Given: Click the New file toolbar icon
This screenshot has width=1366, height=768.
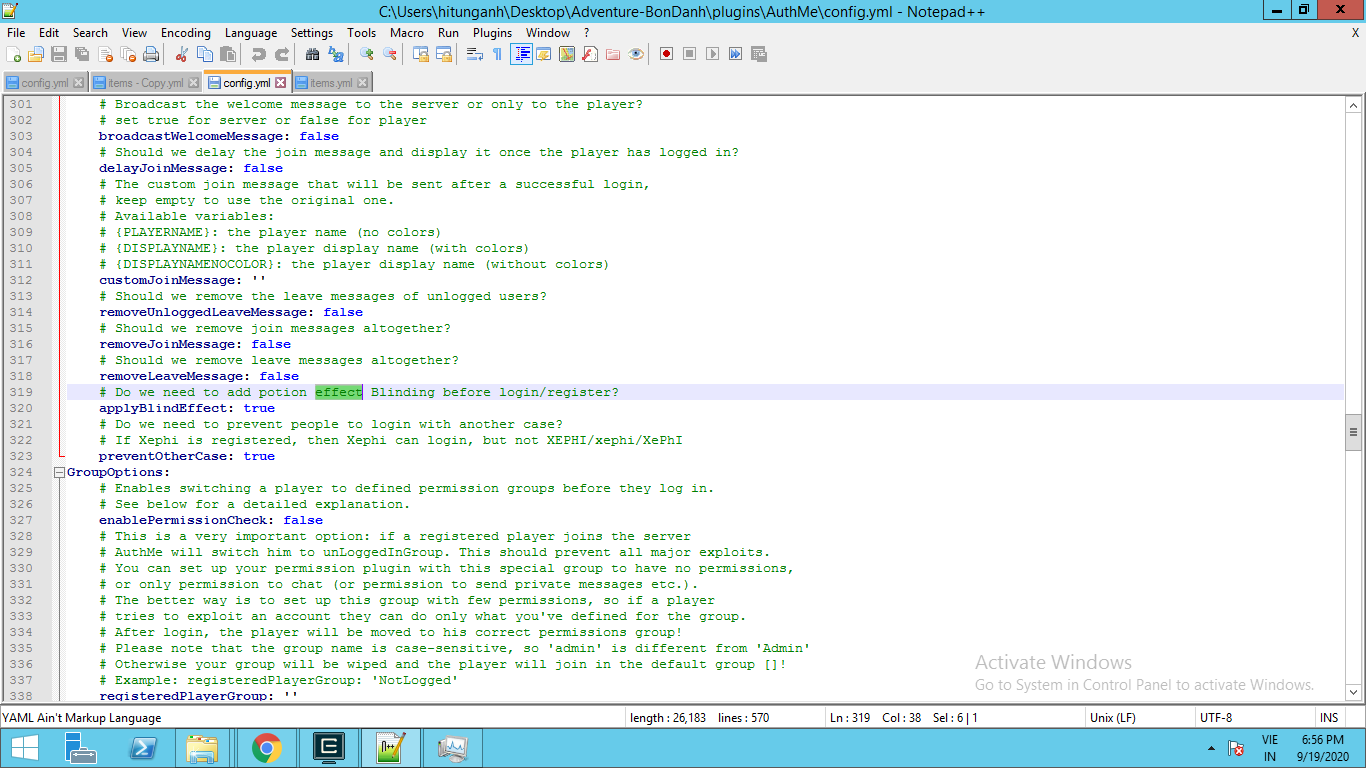Looking at the screenshot, I should coord(14,54).
